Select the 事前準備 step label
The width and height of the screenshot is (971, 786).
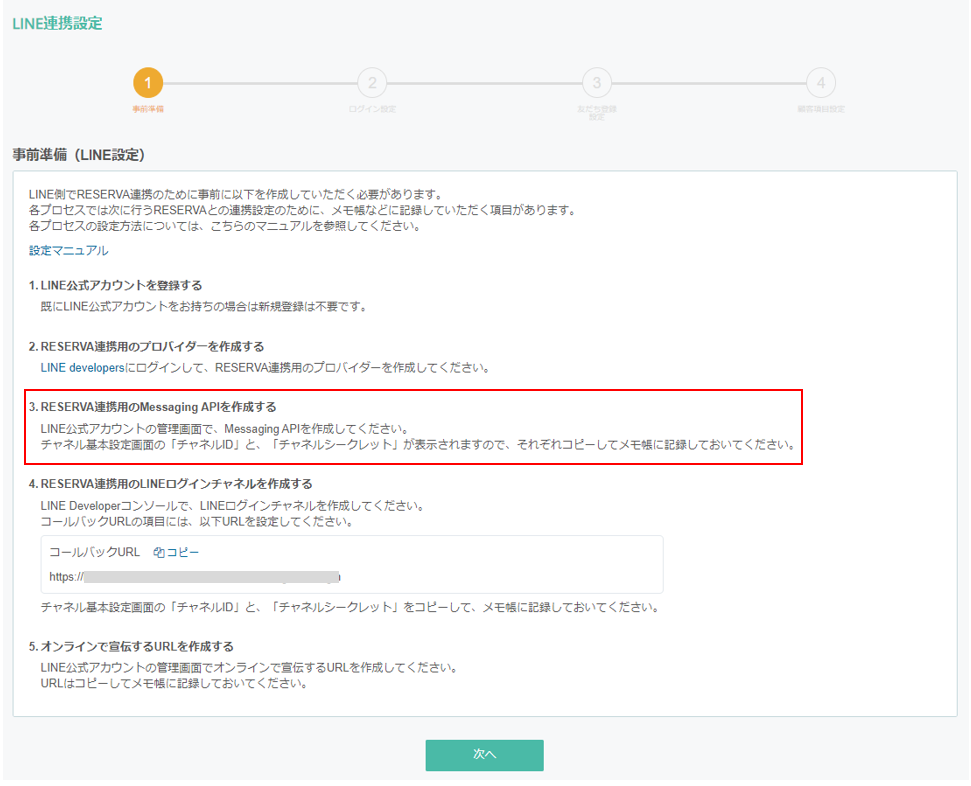tap(148, 108)
